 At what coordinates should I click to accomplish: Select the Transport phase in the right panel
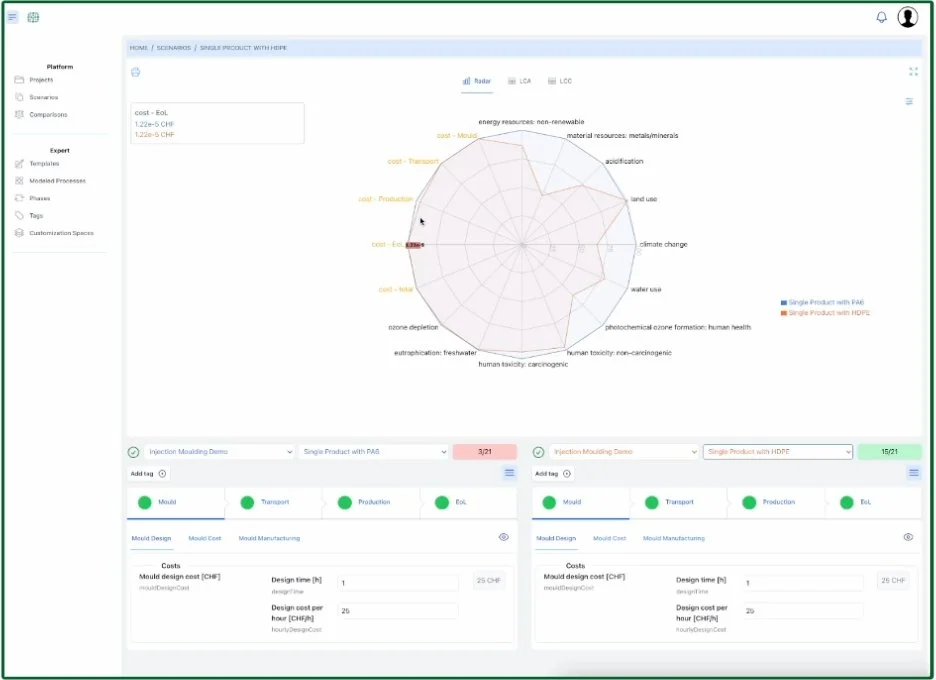click(x=679, y=503)
